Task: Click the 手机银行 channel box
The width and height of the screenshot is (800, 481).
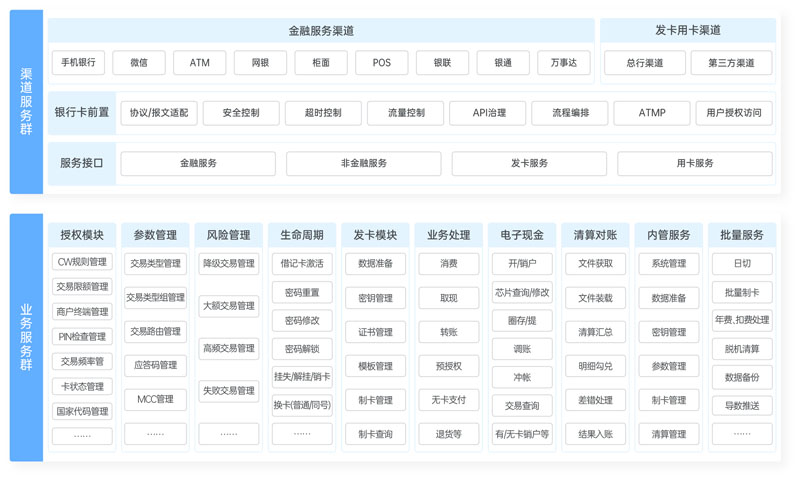Action: click(78, 63)
